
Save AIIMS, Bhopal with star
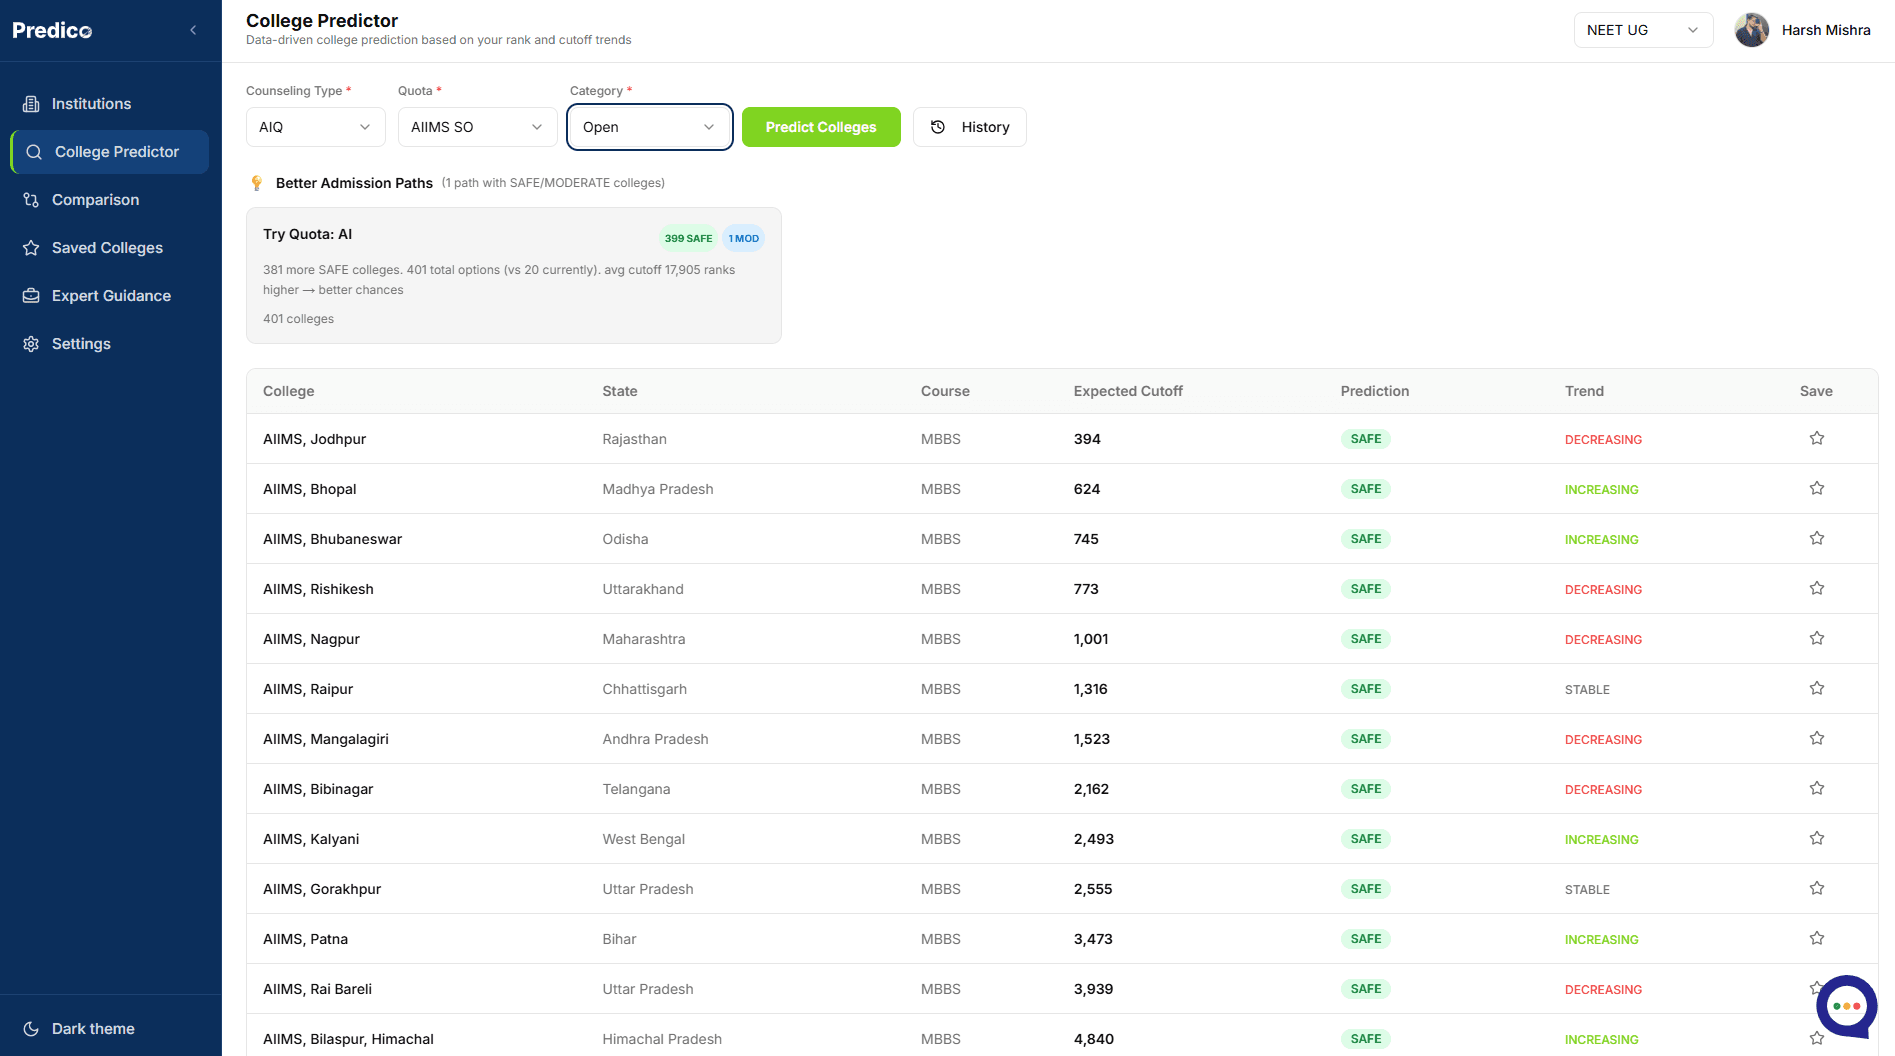click(x=1817, y=488)
